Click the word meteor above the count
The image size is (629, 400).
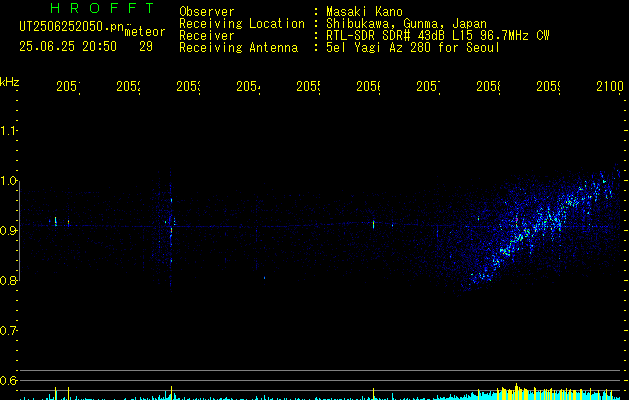click(x=145, y=32)
